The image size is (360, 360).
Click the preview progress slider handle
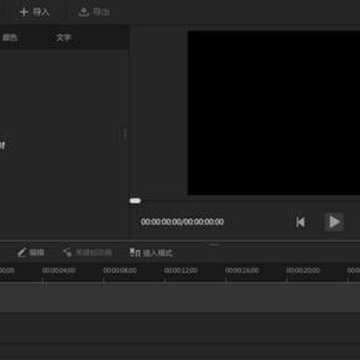pos(135,201)
